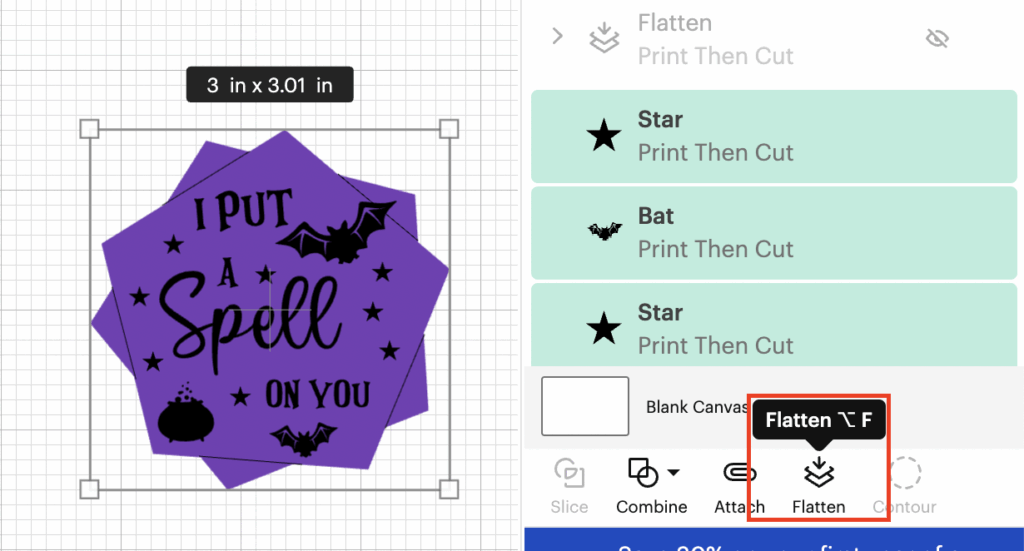Click the Blank Canvas white swatch
Screen dimensions: 1024x551
(x=585, y=406)
